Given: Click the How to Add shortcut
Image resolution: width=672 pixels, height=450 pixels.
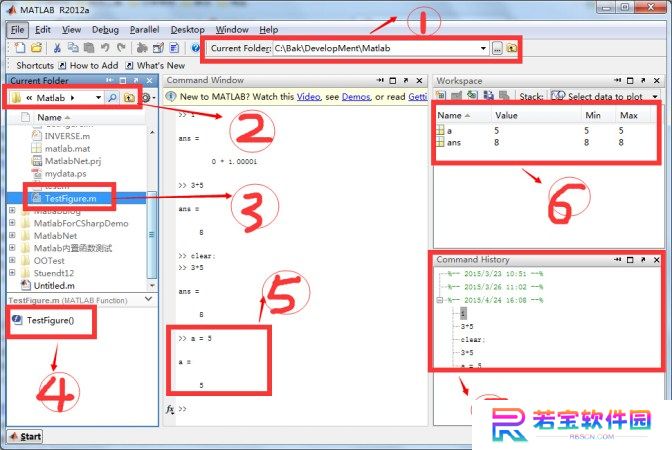Looking at the screenshot, I should click(88, 66).
